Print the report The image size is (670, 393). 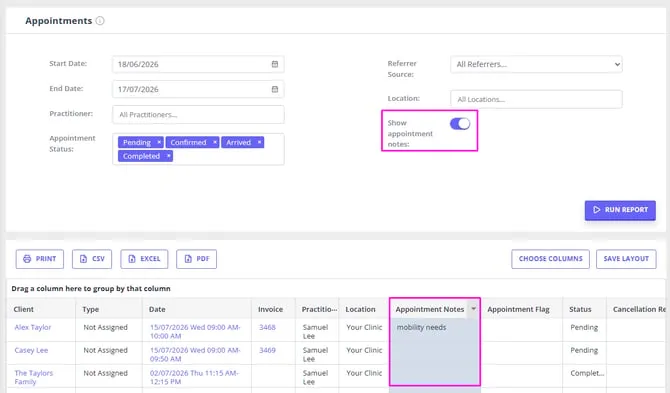pyautogui.click(x=40, y=259)
